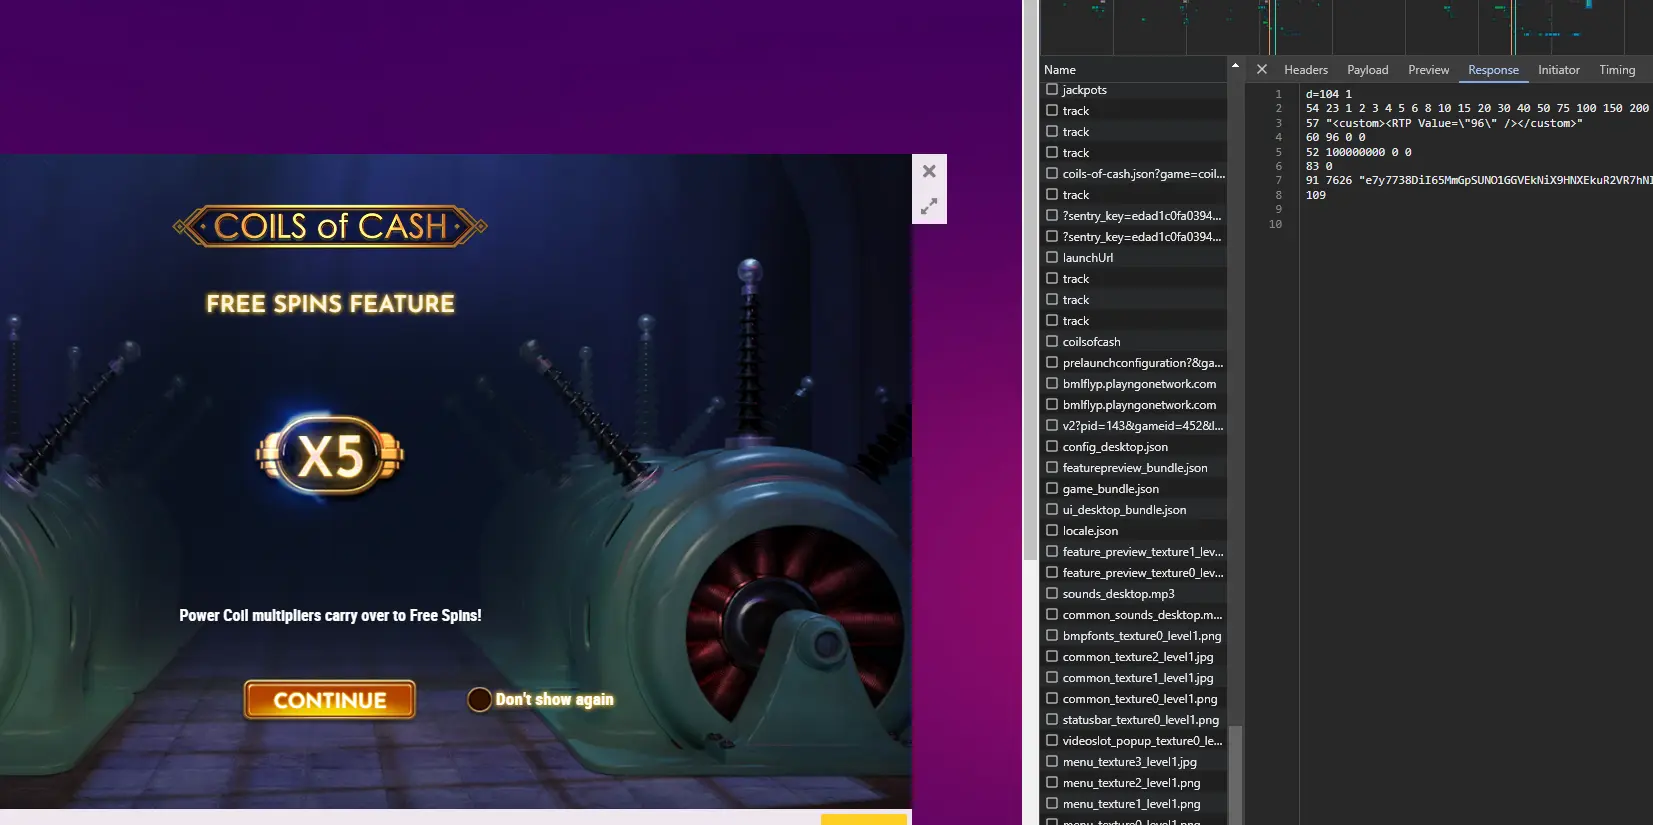The width and height of the screenshot is (1653, 825).
Task: Click the Coils of Cash game logo
Action: 330,226
